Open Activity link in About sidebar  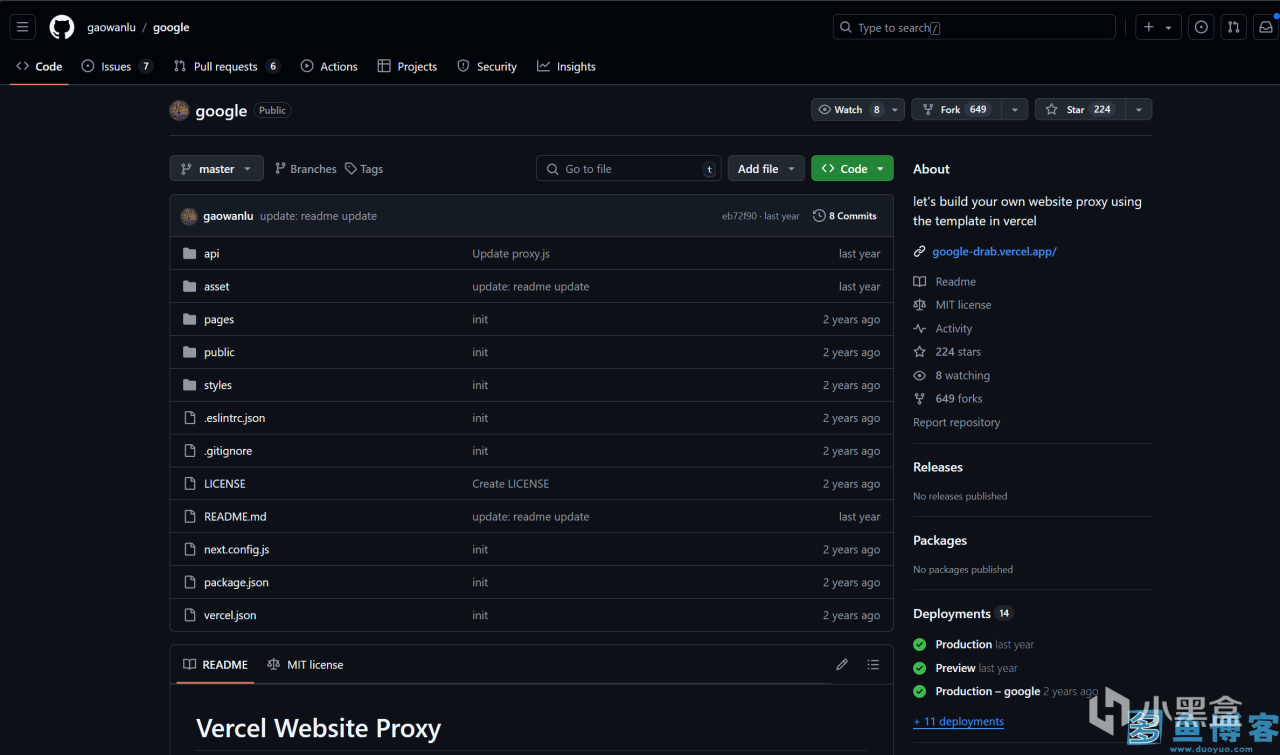(x=943, y=329)
